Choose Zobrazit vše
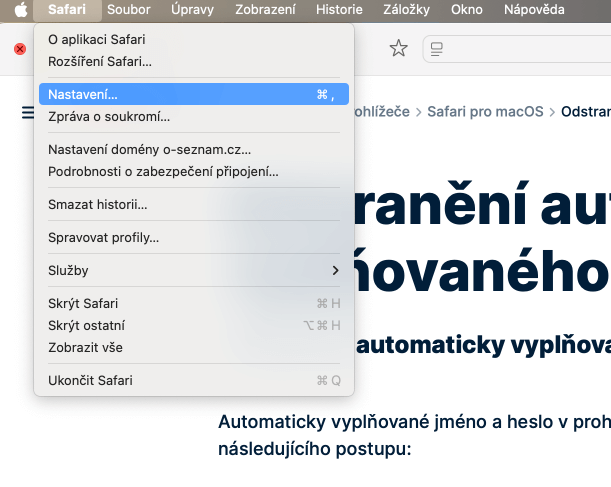The height and width of the screenshot is (487, 611). [85, 347]
